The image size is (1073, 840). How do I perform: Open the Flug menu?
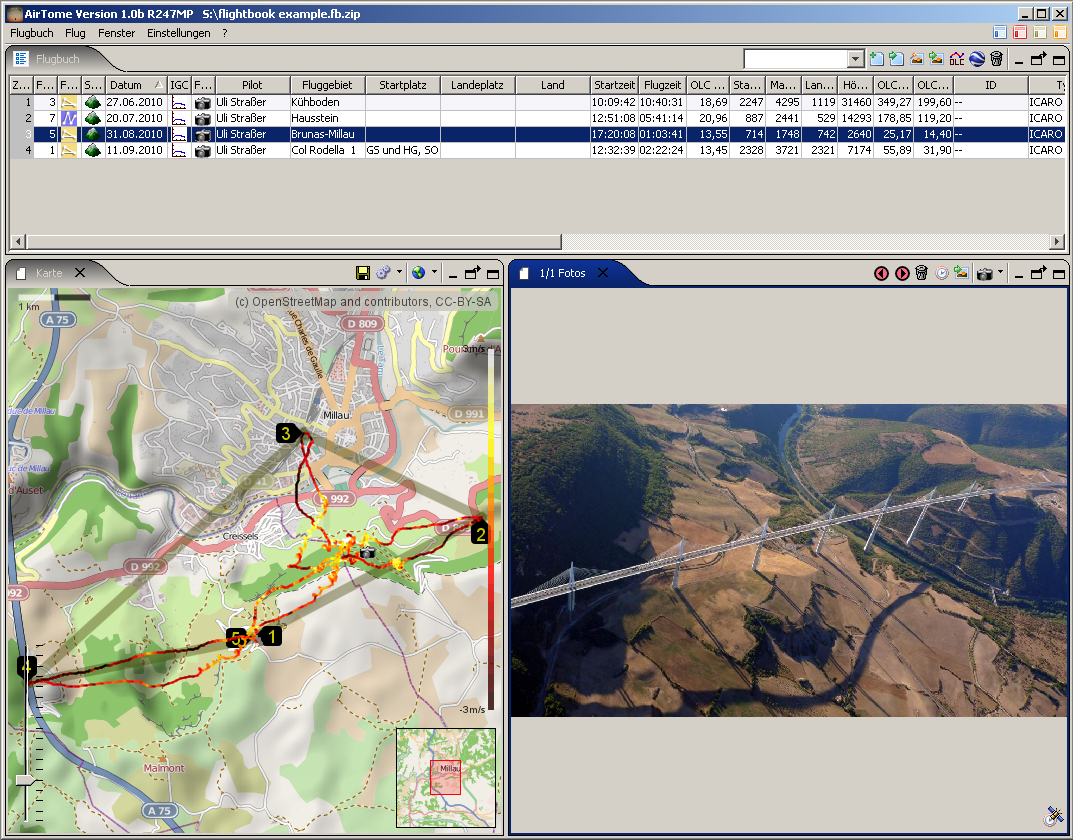click(75, 33)
